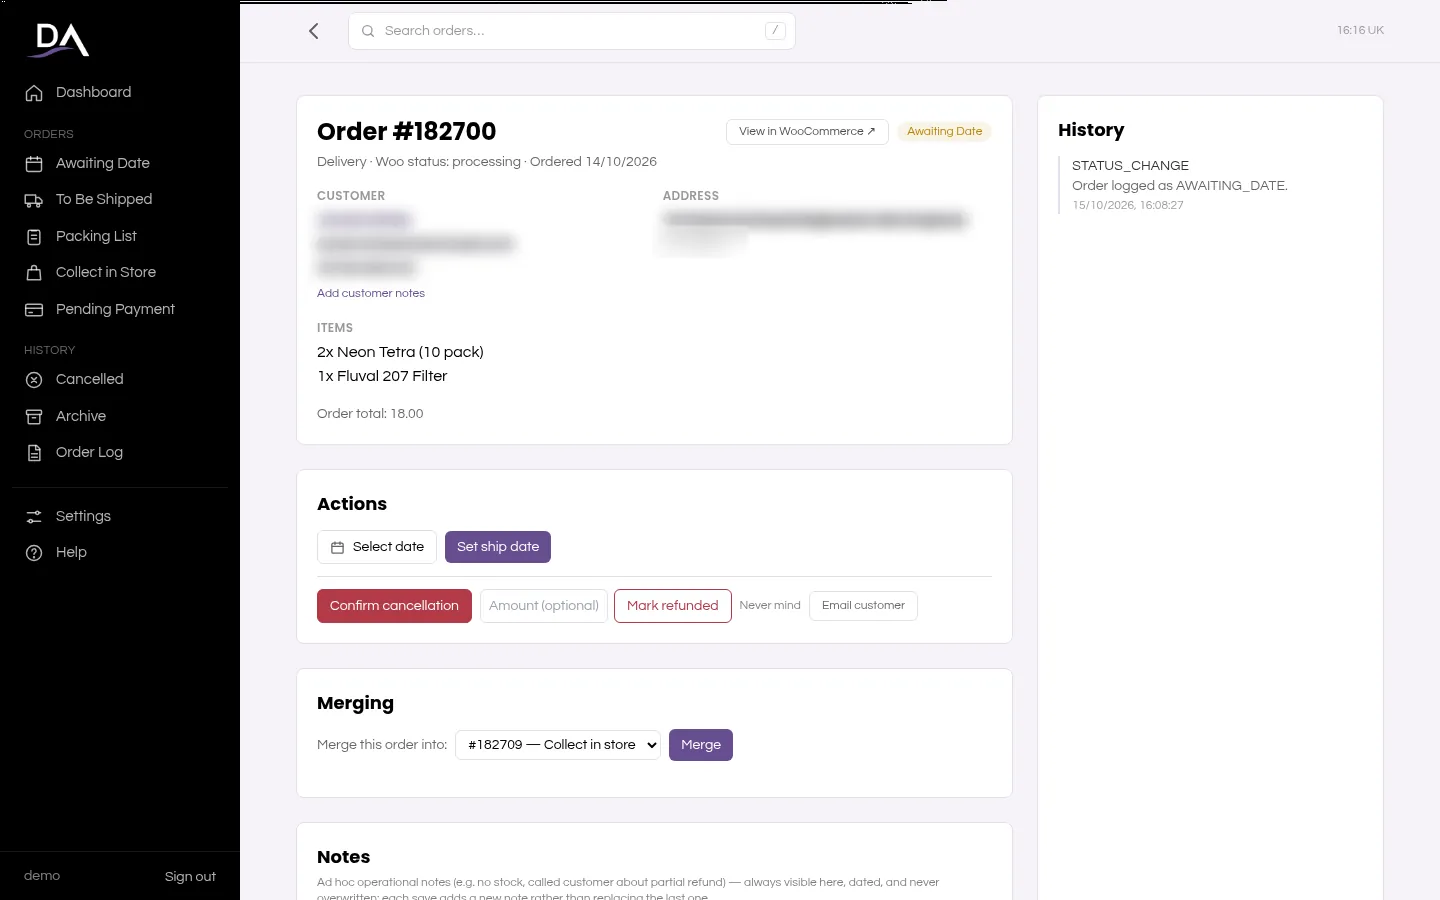Click the Merge button
1440x900 pixels.
point(701,745)
